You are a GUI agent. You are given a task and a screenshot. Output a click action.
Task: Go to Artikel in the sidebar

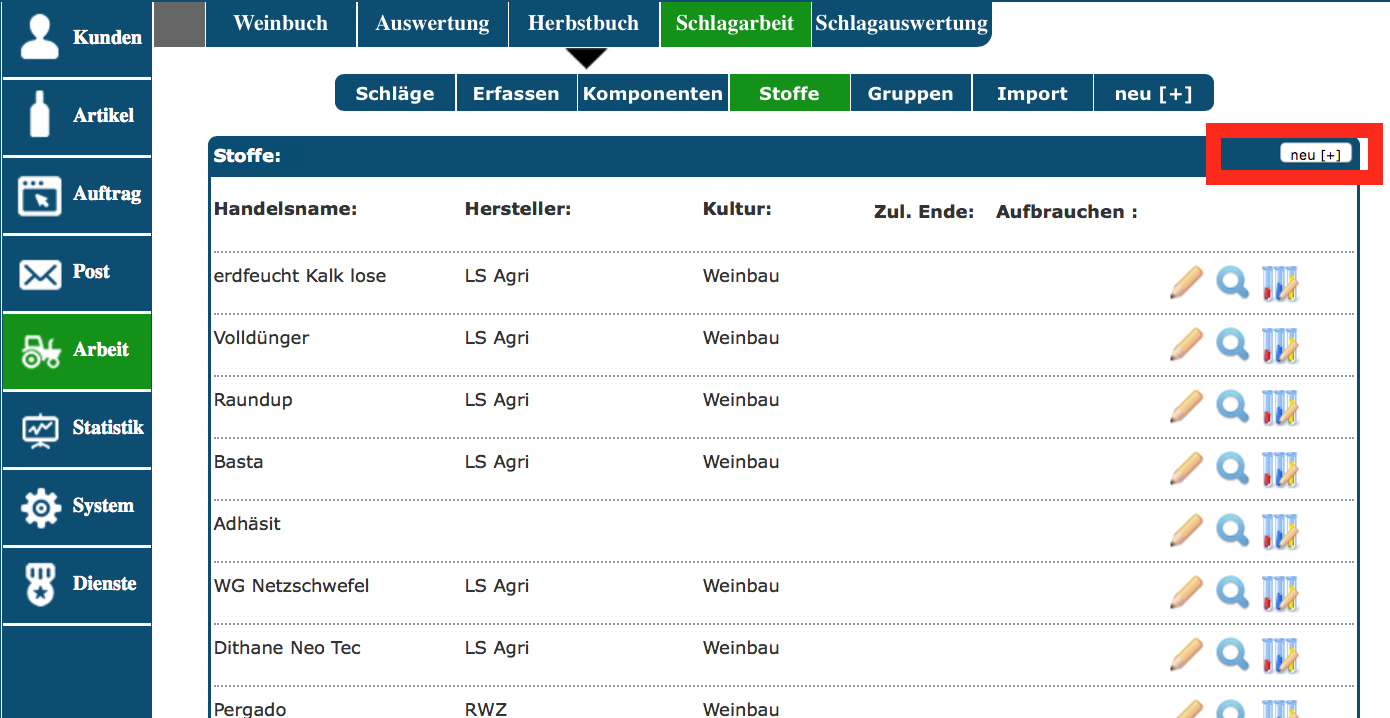coord(77,116)
